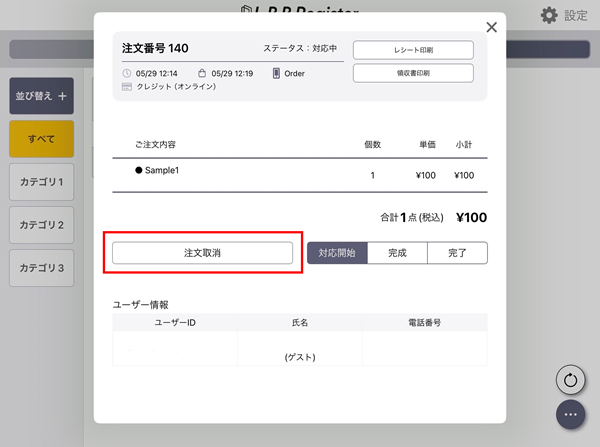This screenshot has height=447, width=600.
Task: Click the circular refresh icon
Action: [571, 380]
